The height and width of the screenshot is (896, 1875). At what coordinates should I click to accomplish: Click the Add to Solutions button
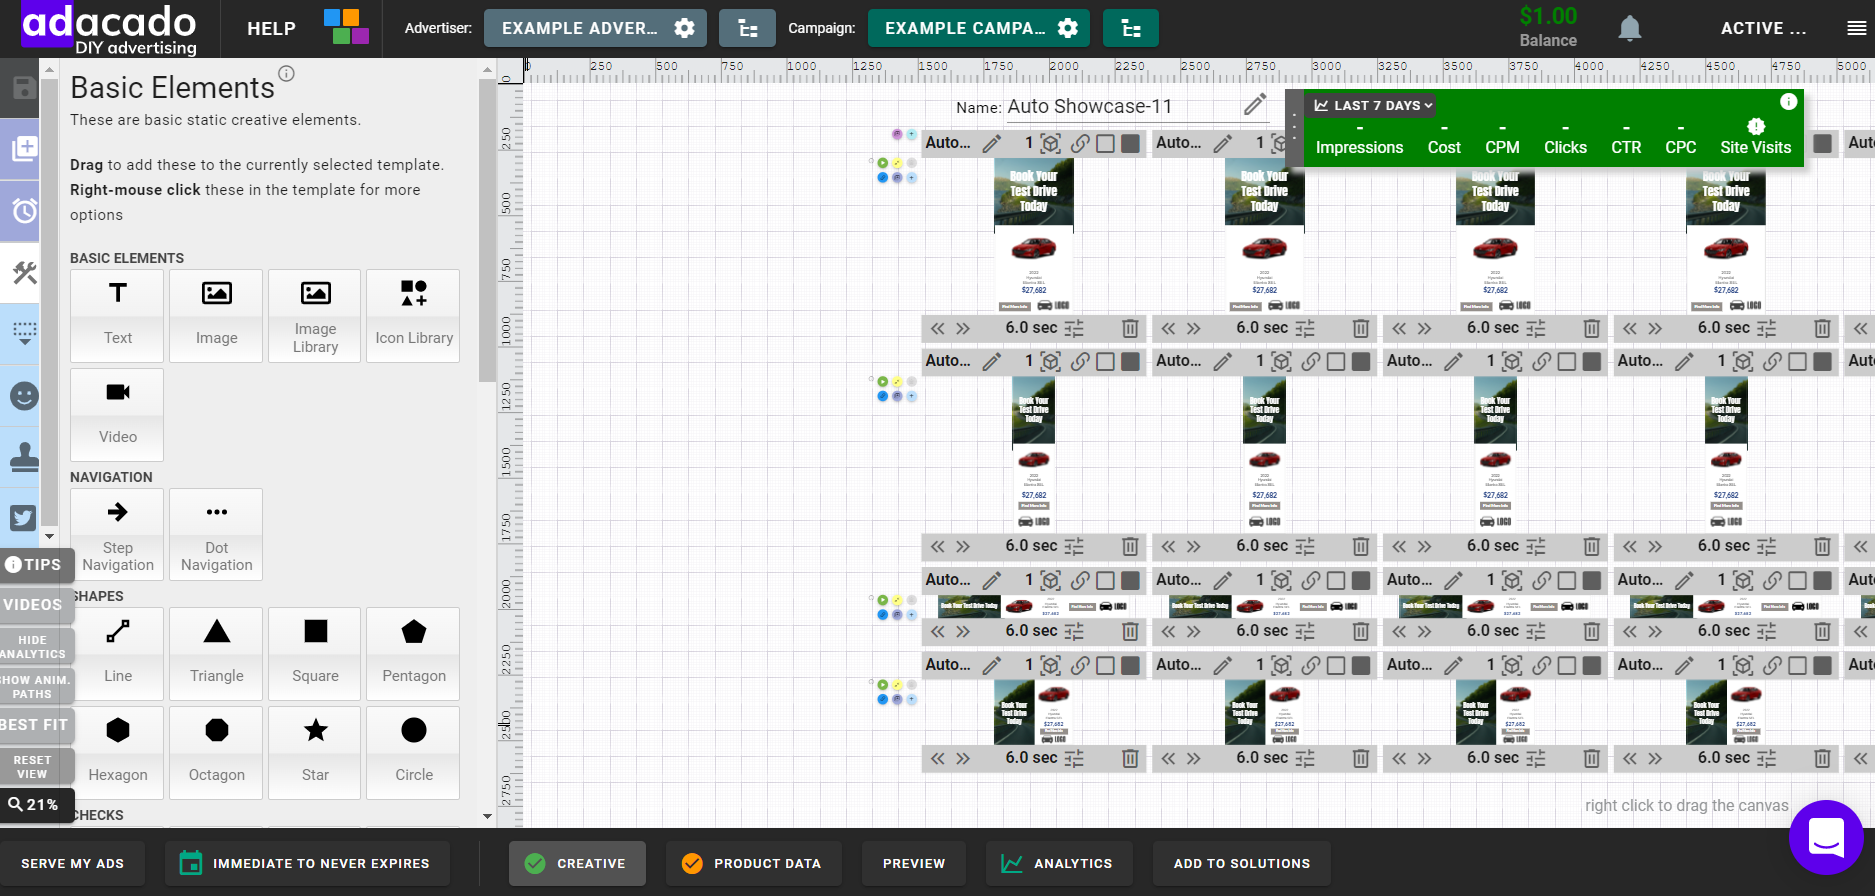pos(1241,863)
